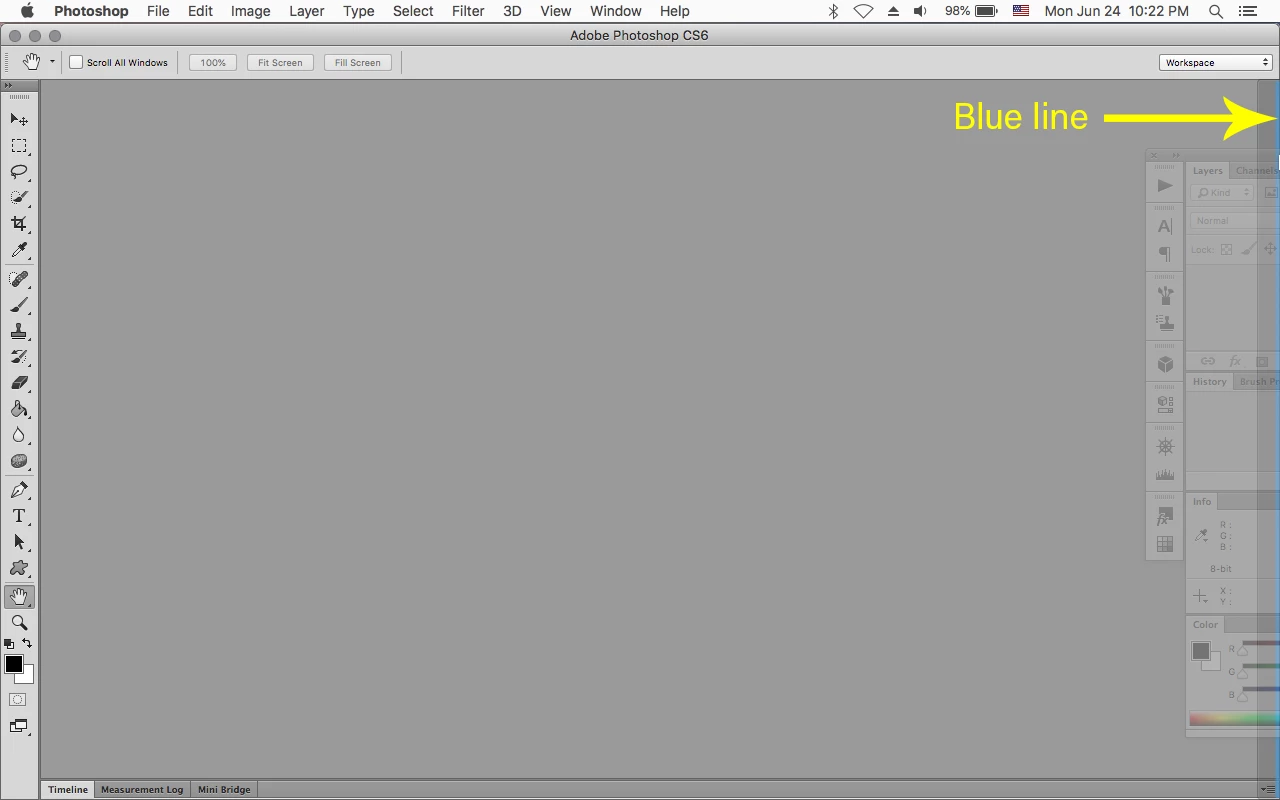Select the History Brush tool
The height and width of the screenshot is (800, 1280).
click(x=19, y=357)
